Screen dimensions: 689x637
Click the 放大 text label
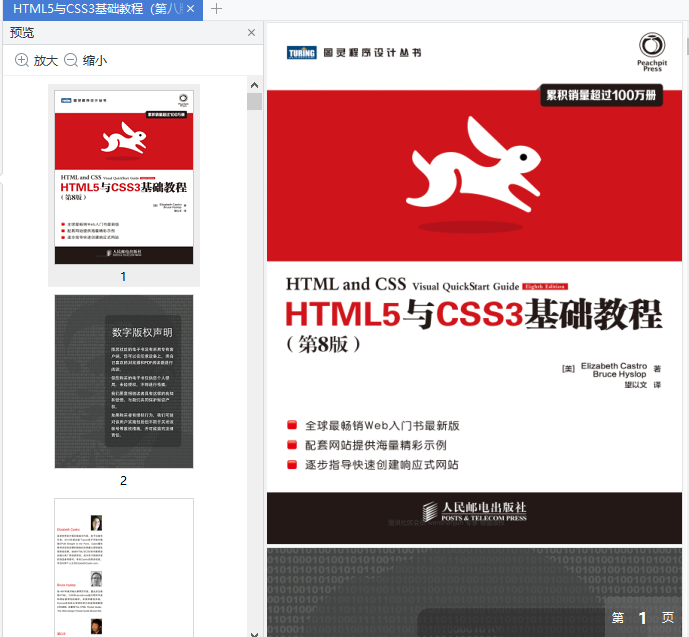click(x=46, y=61)
